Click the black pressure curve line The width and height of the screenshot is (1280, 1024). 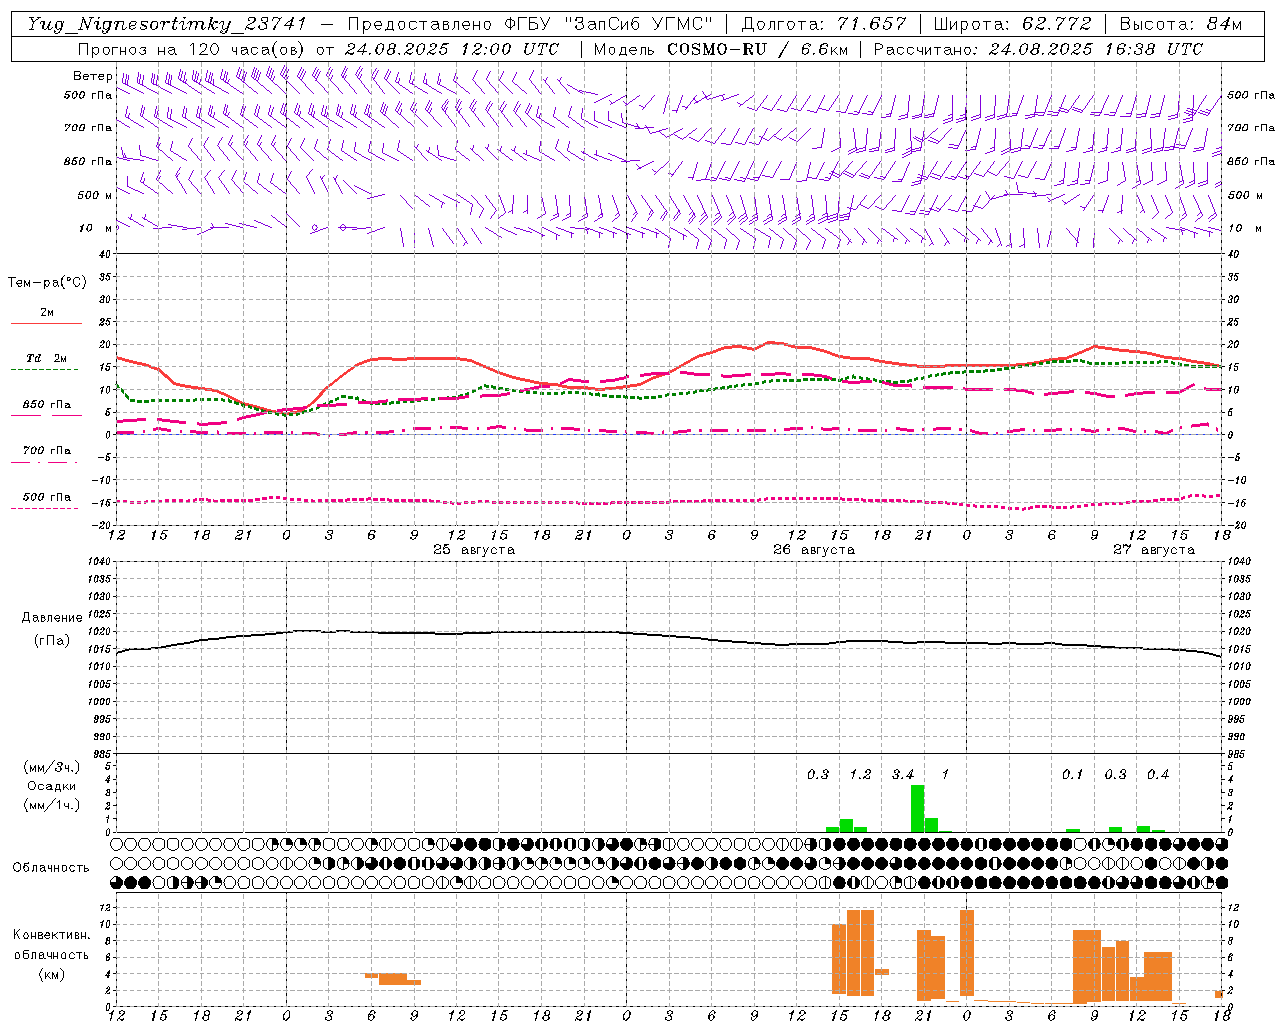(668, 635)
